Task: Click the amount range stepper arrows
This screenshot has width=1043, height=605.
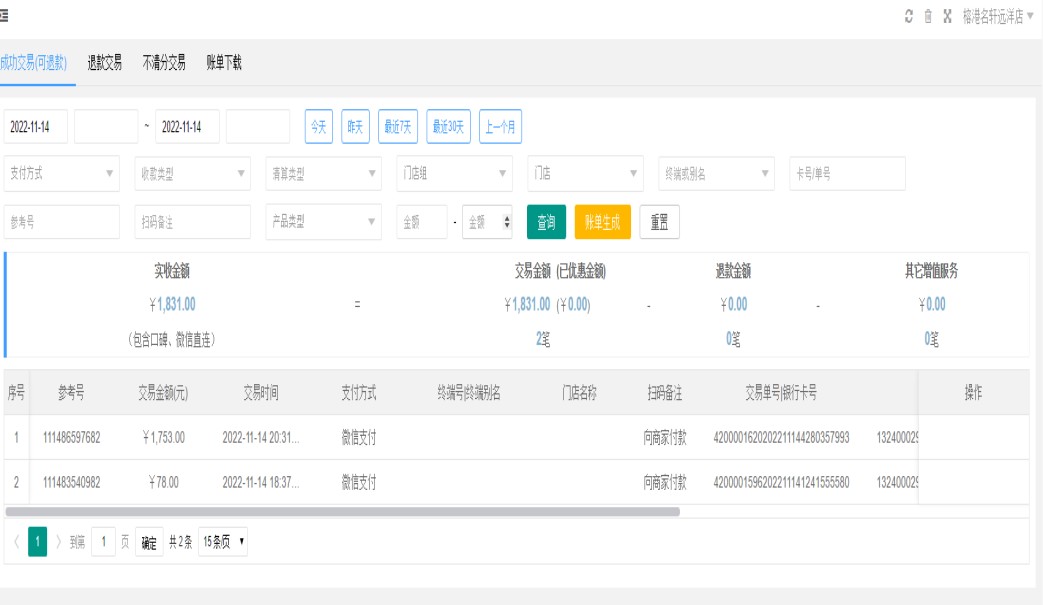Action: pyautogui.click(x=506, y=223)
